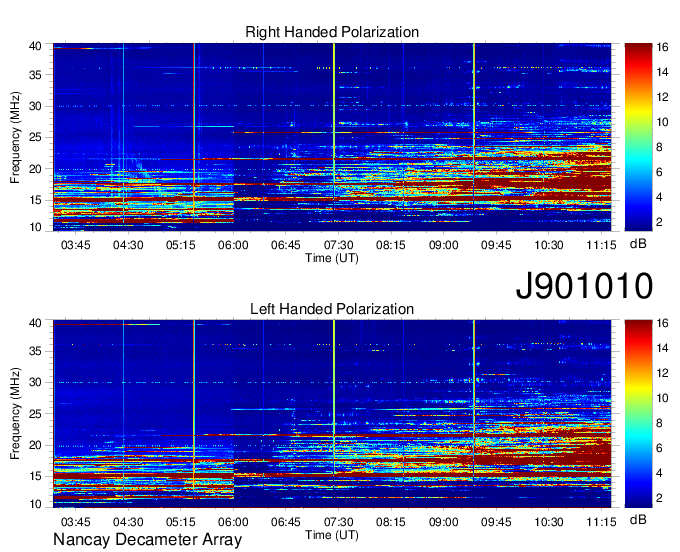The width and height of the screenshot is (680, 552).
Task: Click the 09:00 tick under Right Handed plot
Action: (x=444, y=245)
